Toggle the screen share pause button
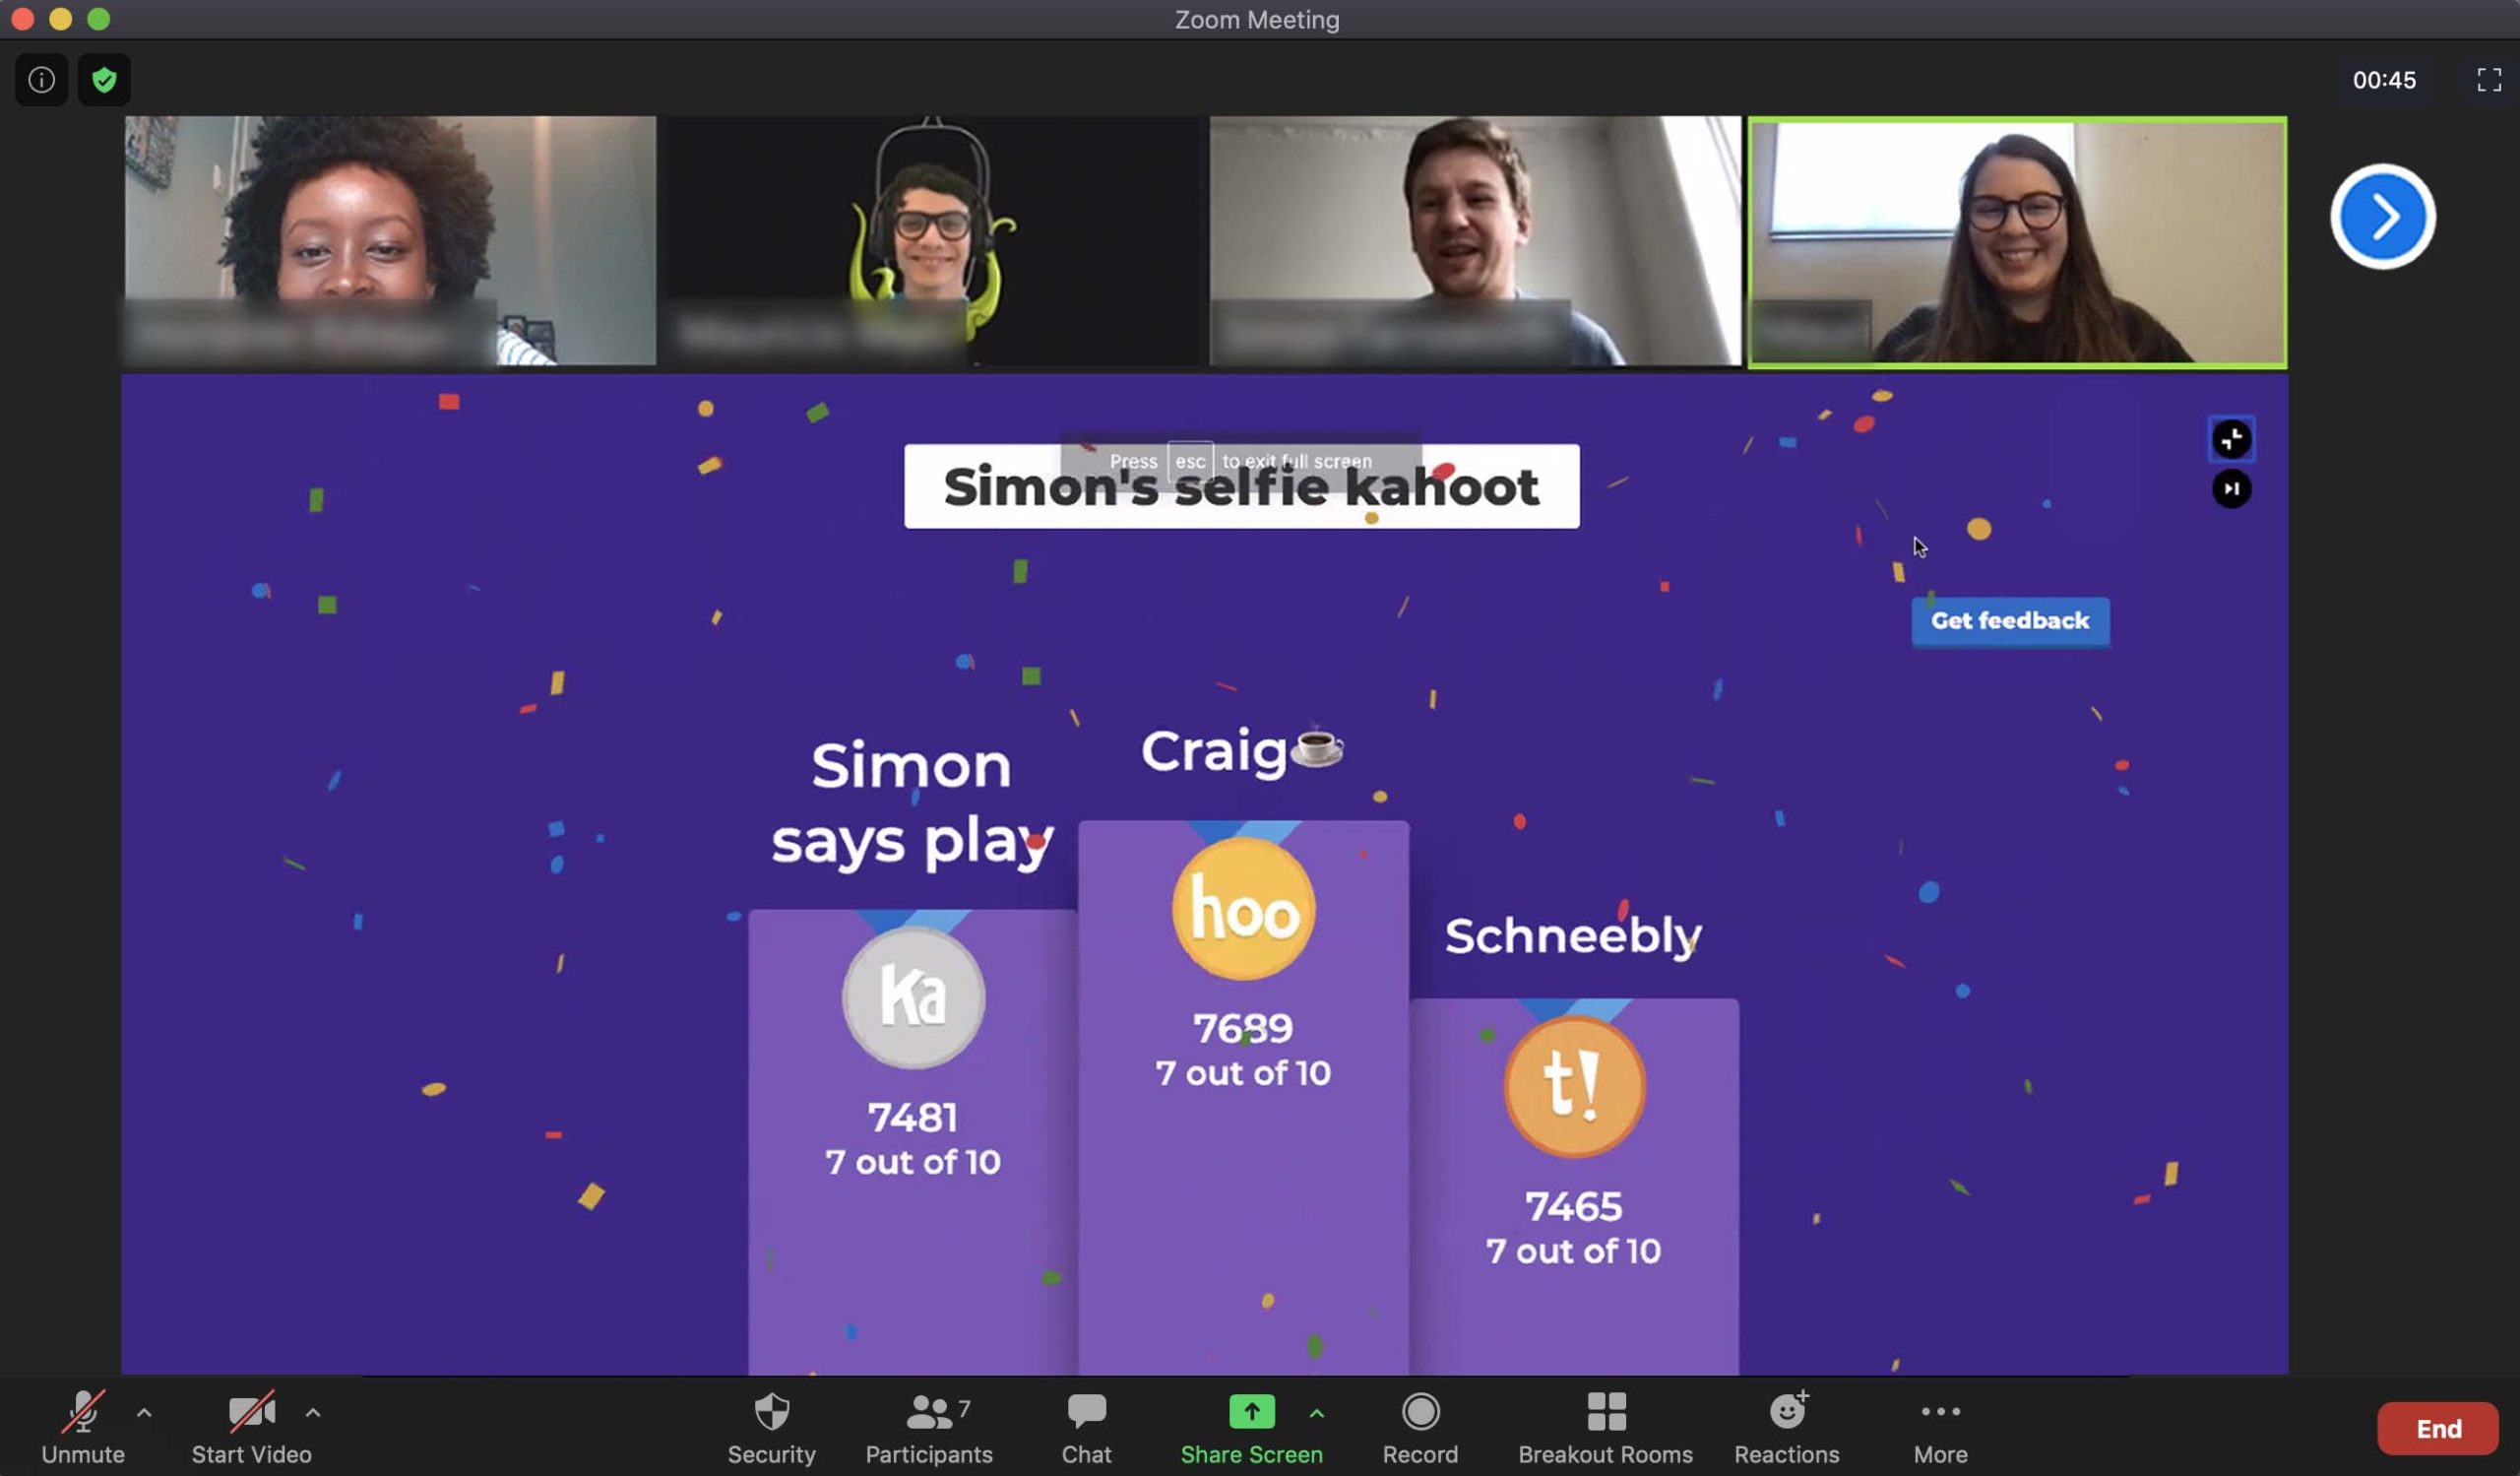Viewport: 2520px width, 1476px height. 2231,488
